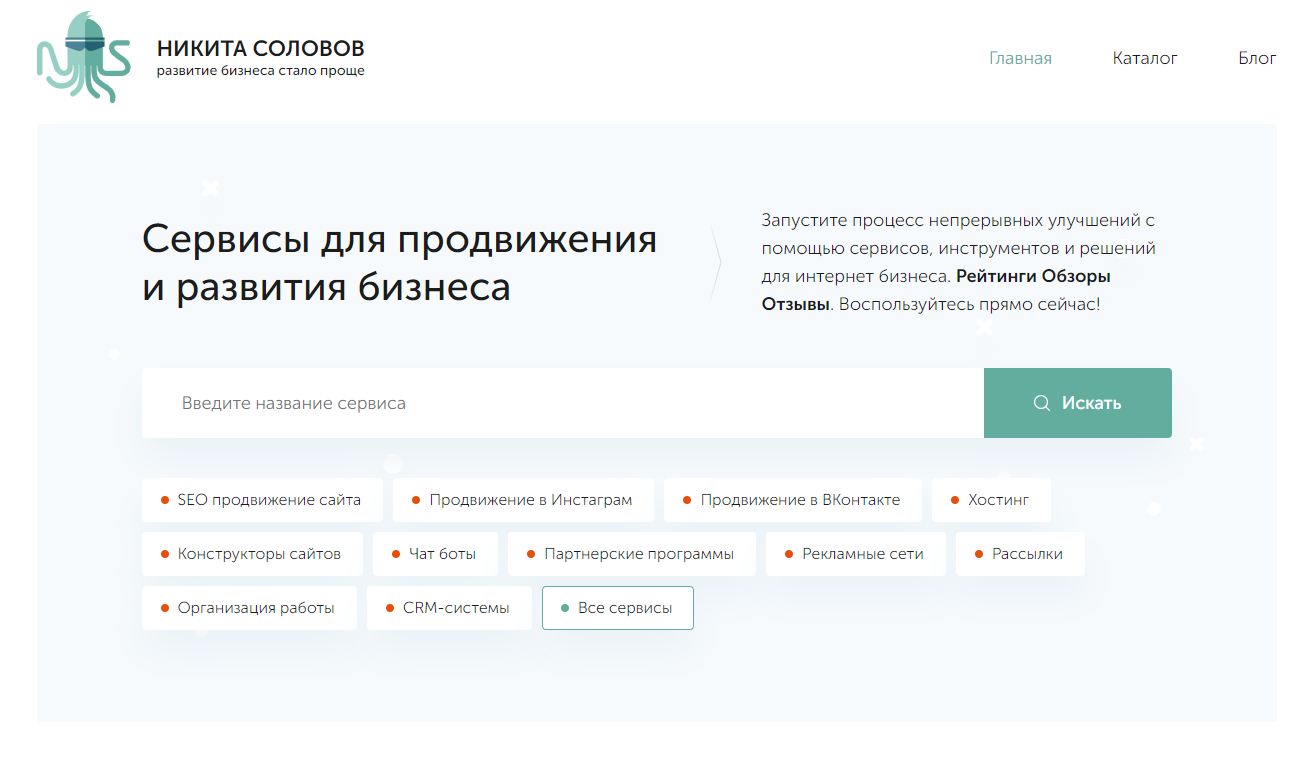The width and height of the screenshot is (1310, 761).
Task: Click the octopus logo icon
Action: coord(85,57)
